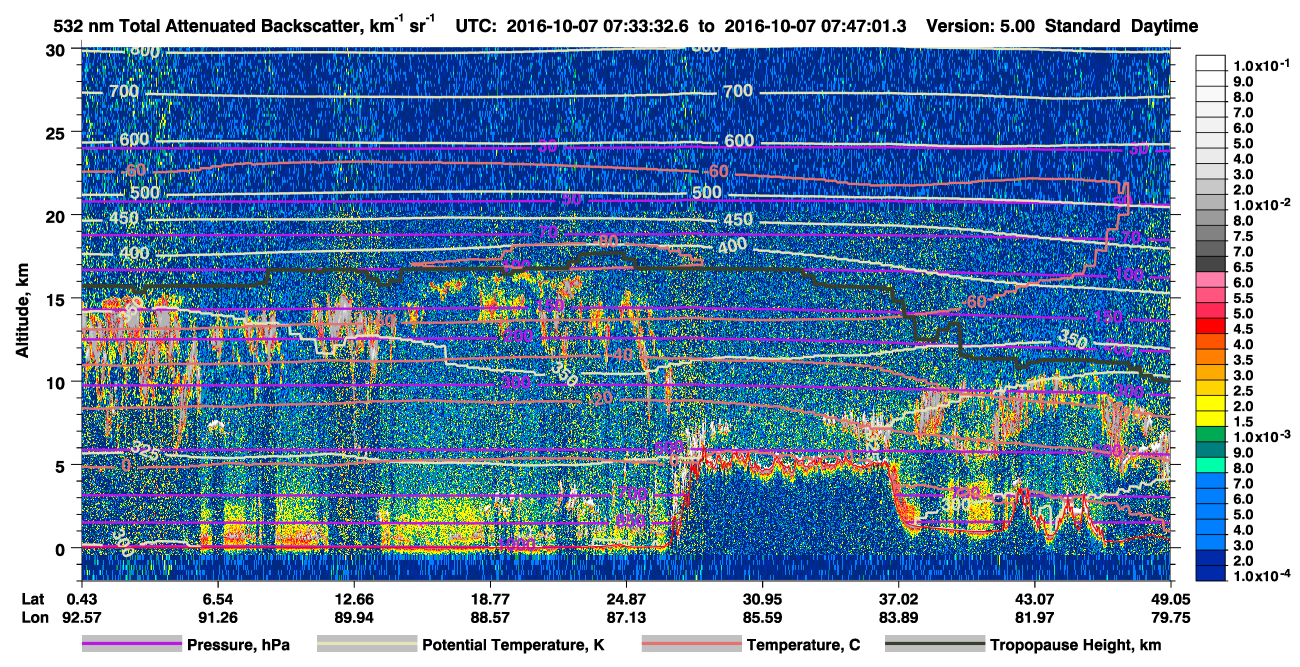Screen dimensions: 1300x667
Task: Click the 'Potential Temperature, K' legend label
Action: tap(513, 645)
